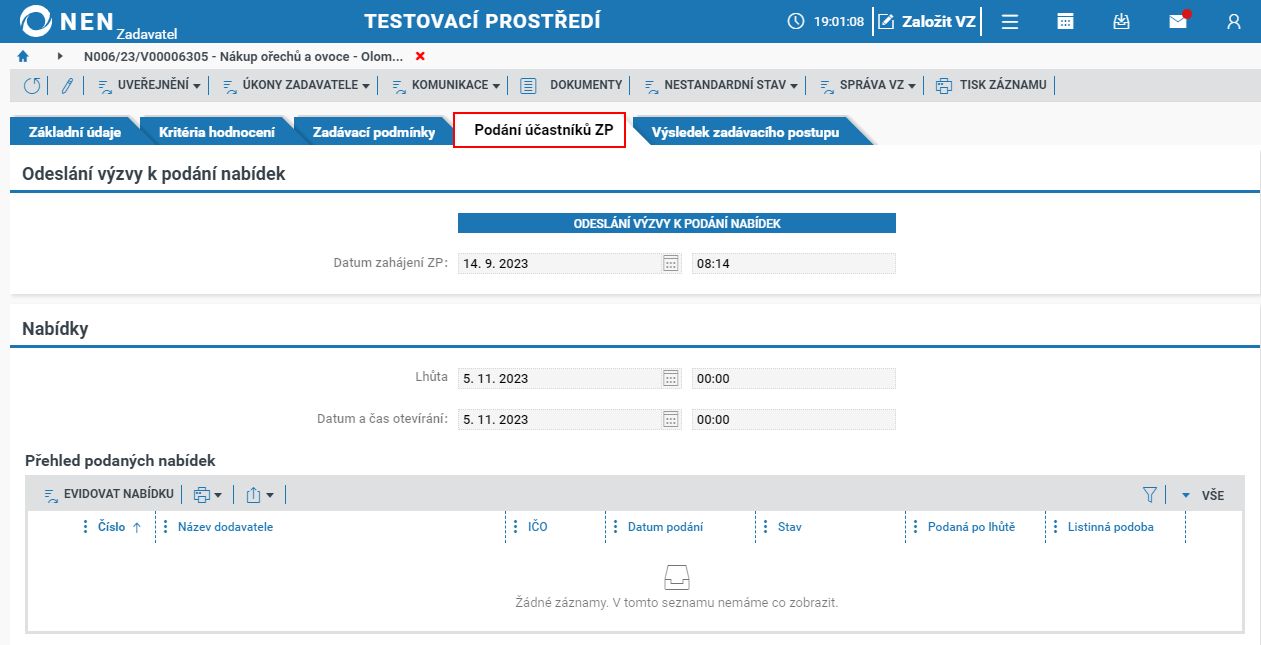This screenshot has width=1261, height=645.
Task: Click the Stav column header
Action: [x=789, y=527]
